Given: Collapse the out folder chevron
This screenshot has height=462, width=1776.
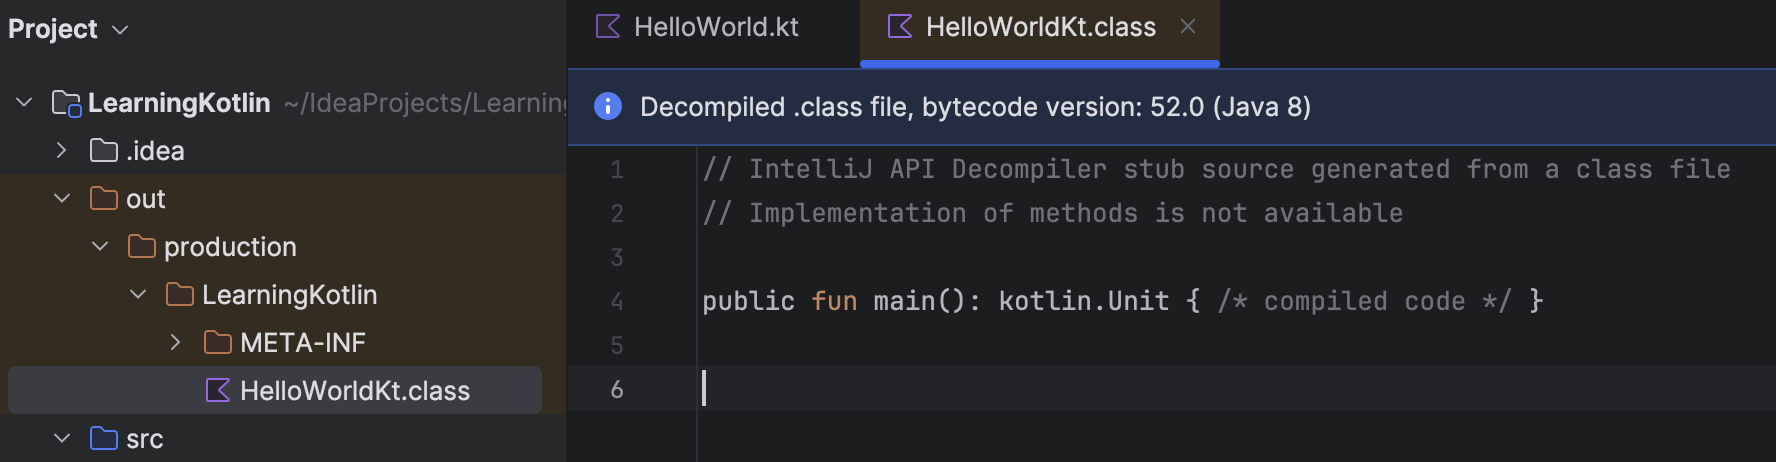Looking at the screenshot, I should tap(62, 199).
